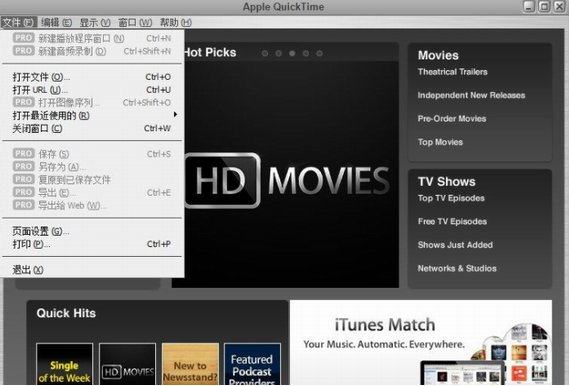Open the 帮助 (H) menu
Screen dimensions: 569x386
click(176, 22)
